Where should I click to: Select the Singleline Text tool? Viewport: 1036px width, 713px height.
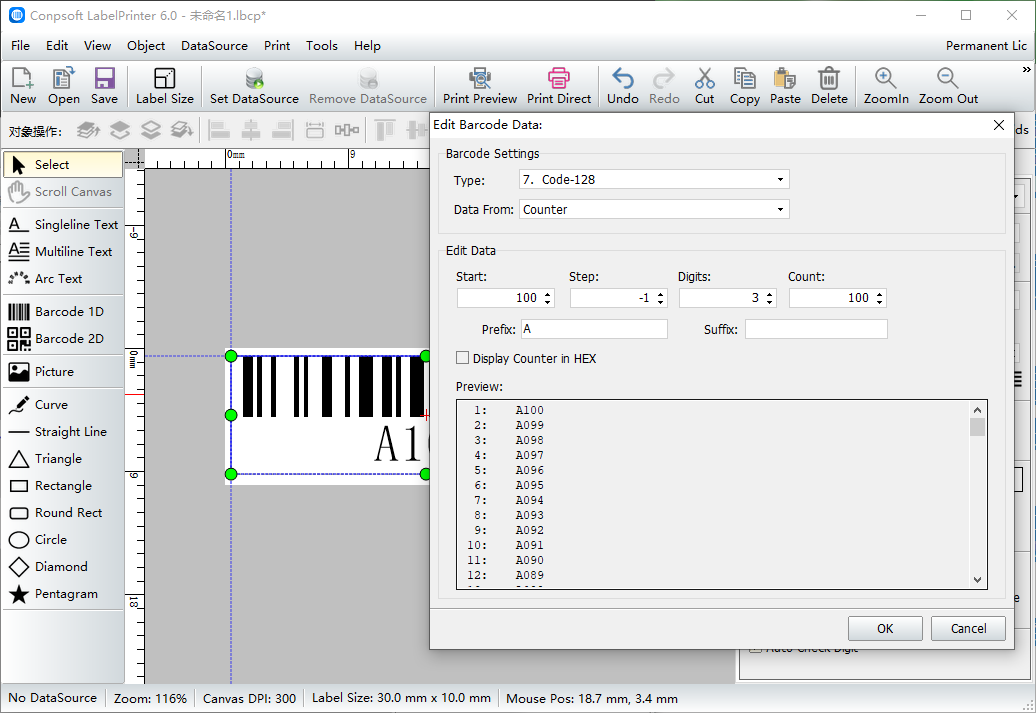(63, 225)
